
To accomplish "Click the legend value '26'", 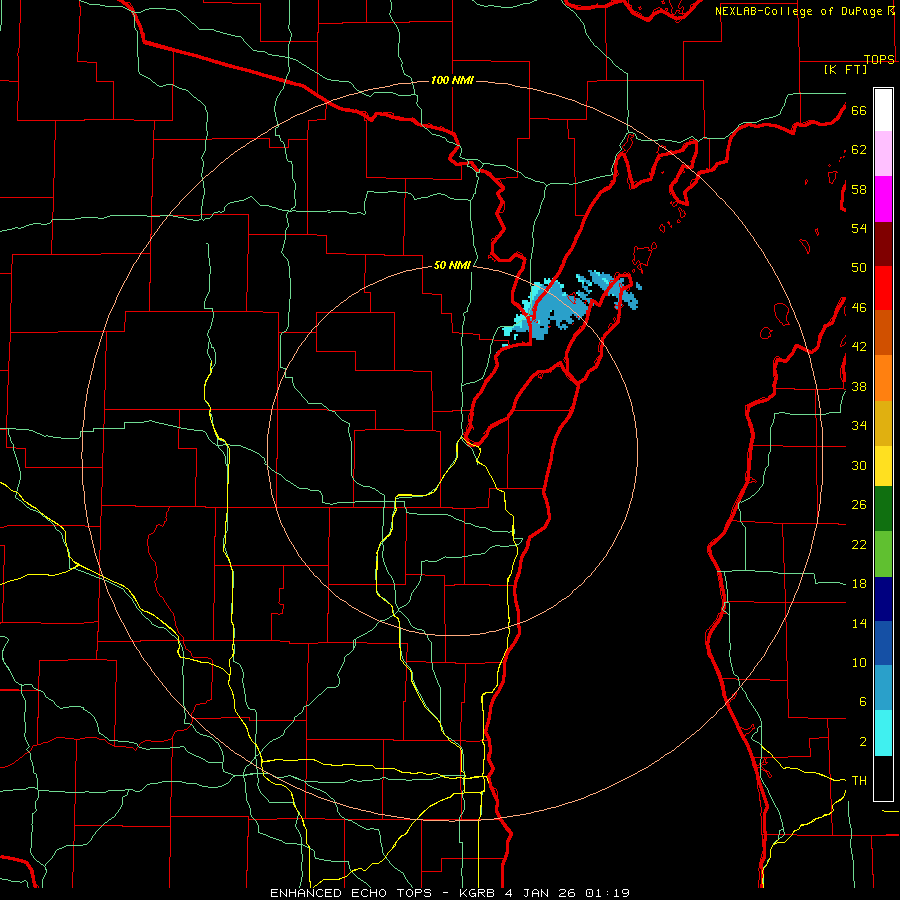I will [x=859, y=505].
